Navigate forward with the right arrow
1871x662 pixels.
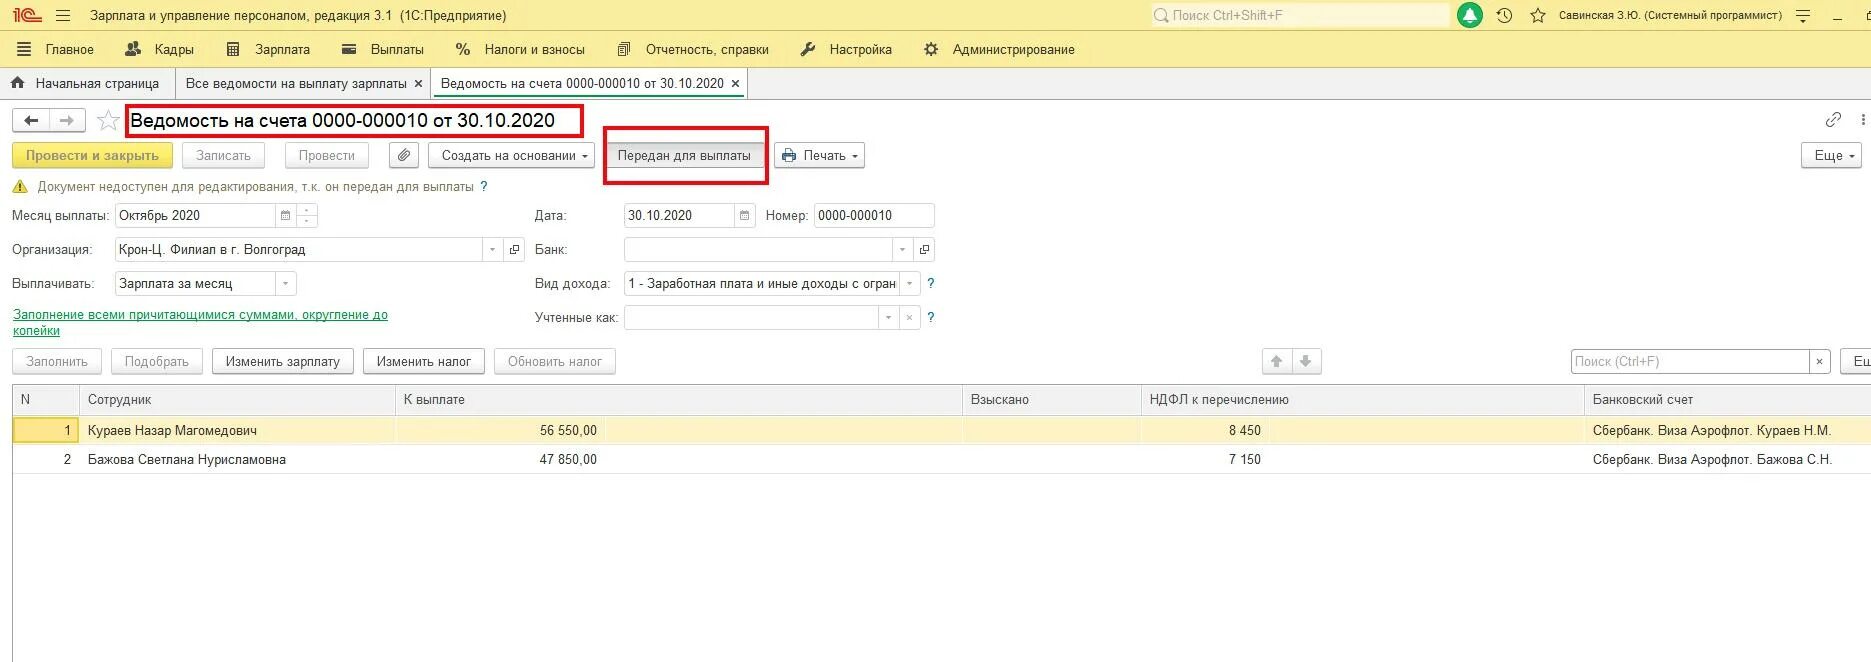pyautogui.click(x=66, y=120)
